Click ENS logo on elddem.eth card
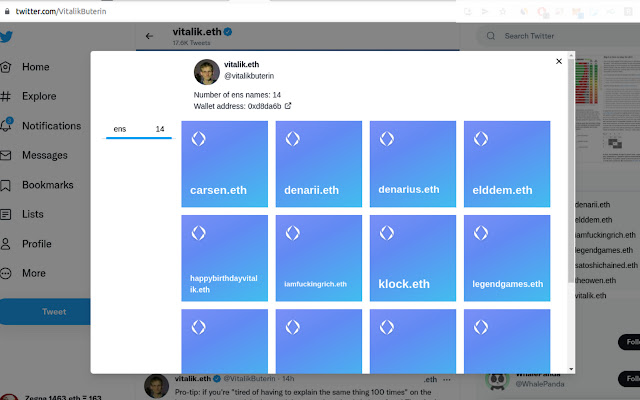The image size is (640, 400). click(481, 139)
